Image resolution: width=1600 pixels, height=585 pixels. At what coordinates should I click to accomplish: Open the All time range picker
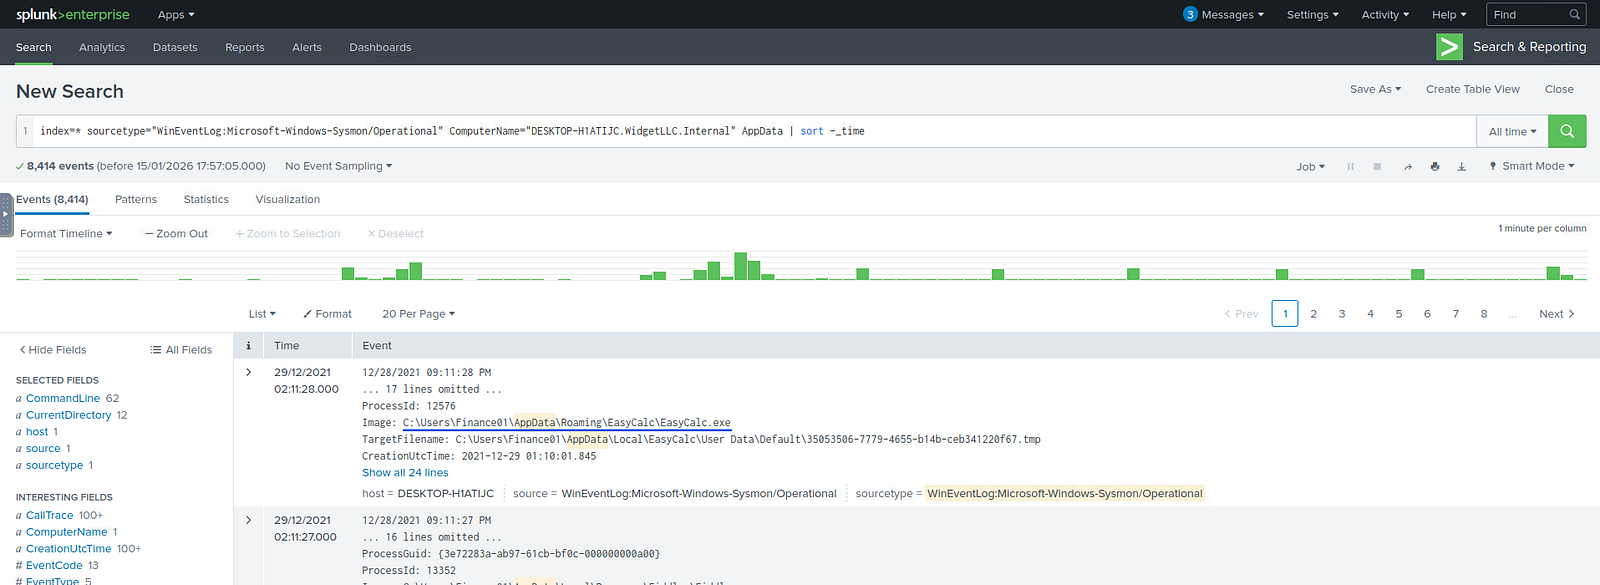click(x=1512, y=131)
